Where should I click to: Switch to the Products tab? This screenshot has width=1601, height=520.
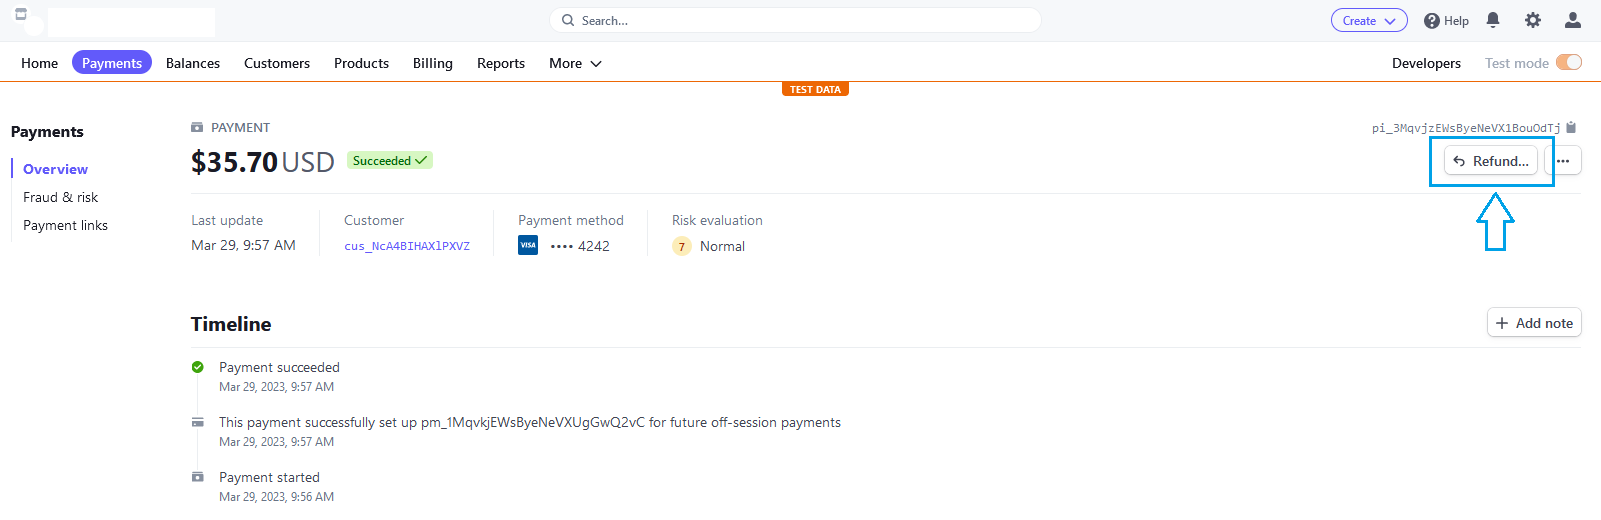point(361,63)
